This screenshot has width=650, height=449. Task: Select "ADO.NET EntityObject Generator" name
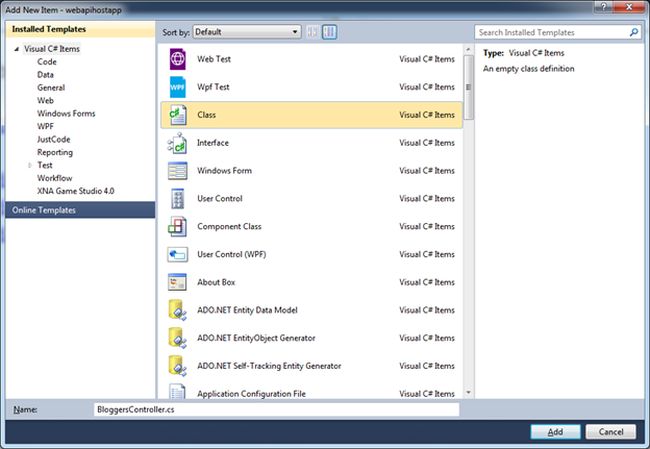point(256,338)
